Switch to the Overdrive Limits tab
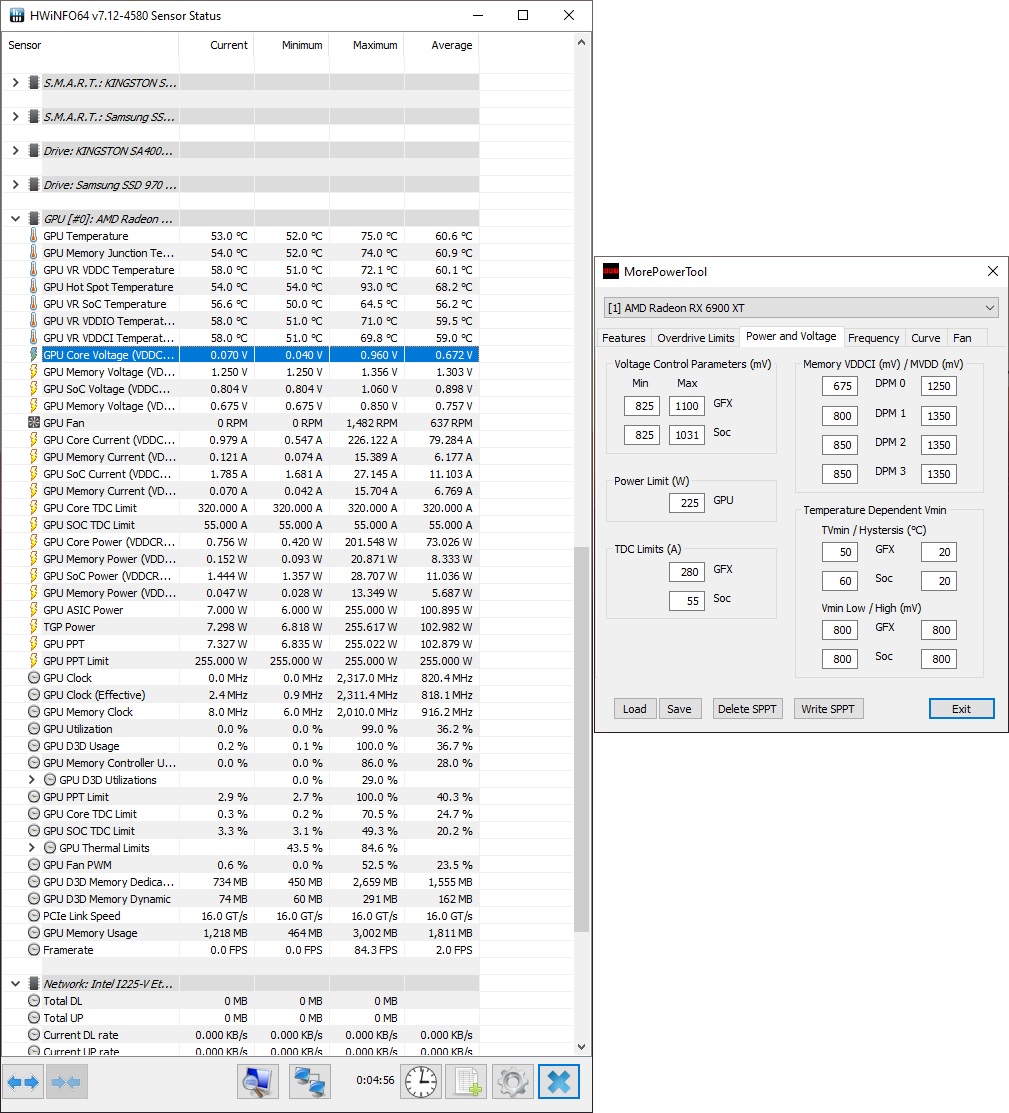Image resolution: width=1009 pixels, height=1113 pixels. click(696, 338)
